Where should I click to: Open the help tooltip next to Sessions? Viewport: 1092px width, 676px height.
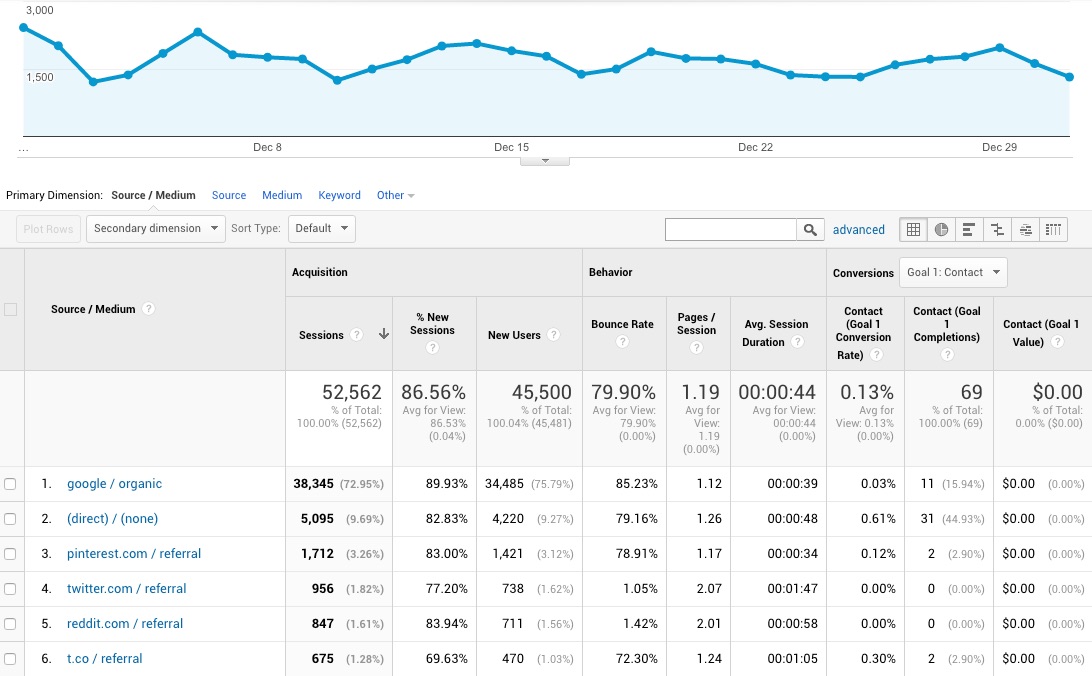[x=357, y=333]
